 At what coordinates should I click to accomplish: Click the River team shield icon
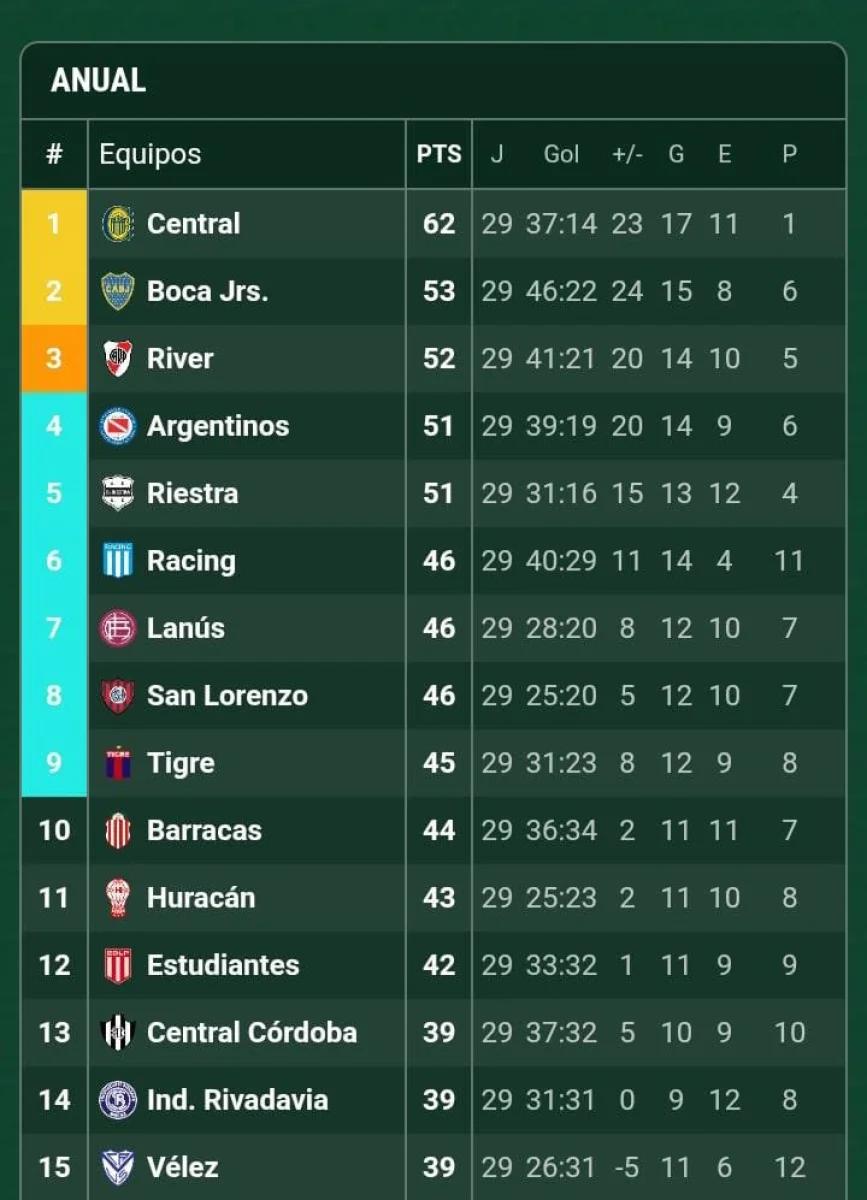pyautogui.click(x=118, y=358)
